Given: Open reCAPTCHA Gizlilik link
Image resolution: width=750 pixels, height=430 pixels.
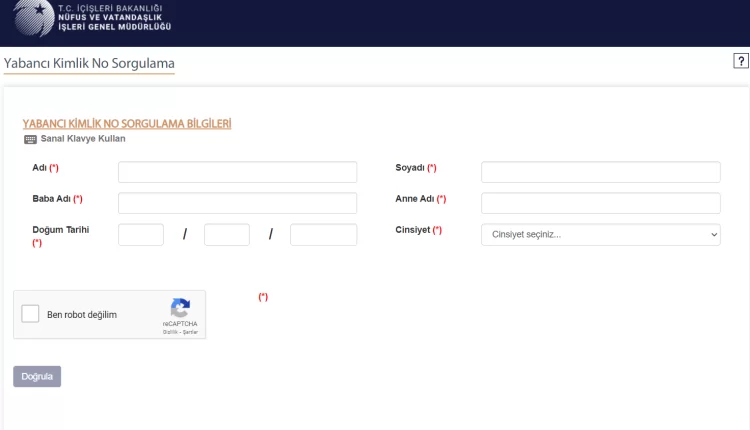Looking at the screenshot, I should click(x=170, y=332).
